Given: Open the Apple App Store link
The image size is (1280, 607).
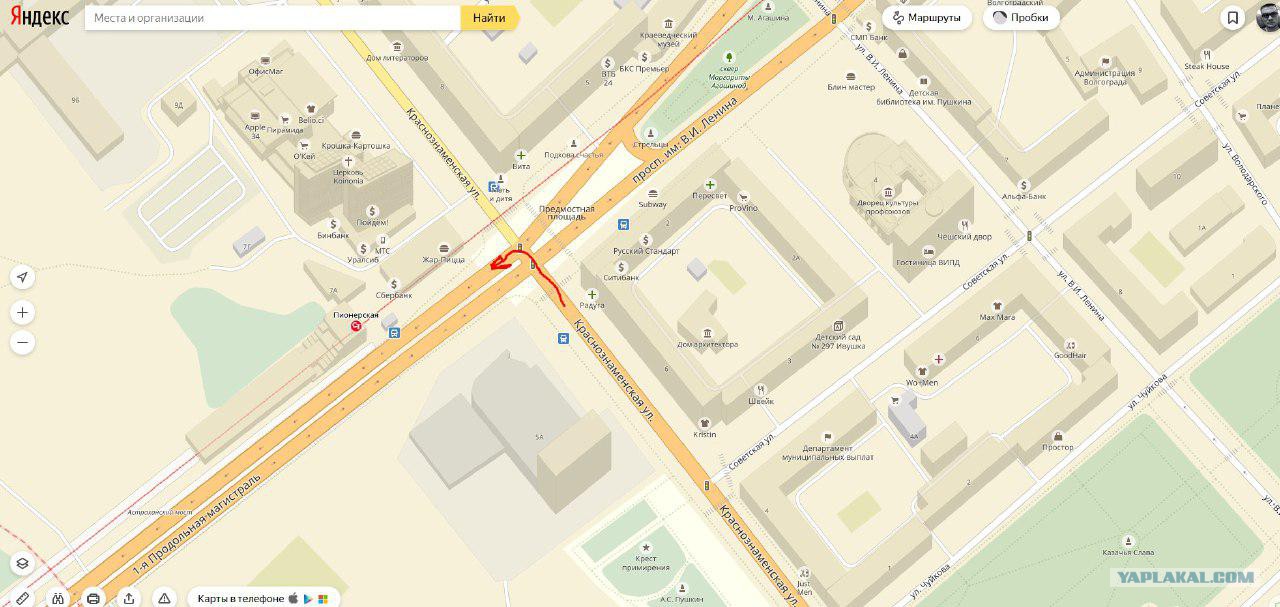Looking at the screenshot, I should (294, 598).
